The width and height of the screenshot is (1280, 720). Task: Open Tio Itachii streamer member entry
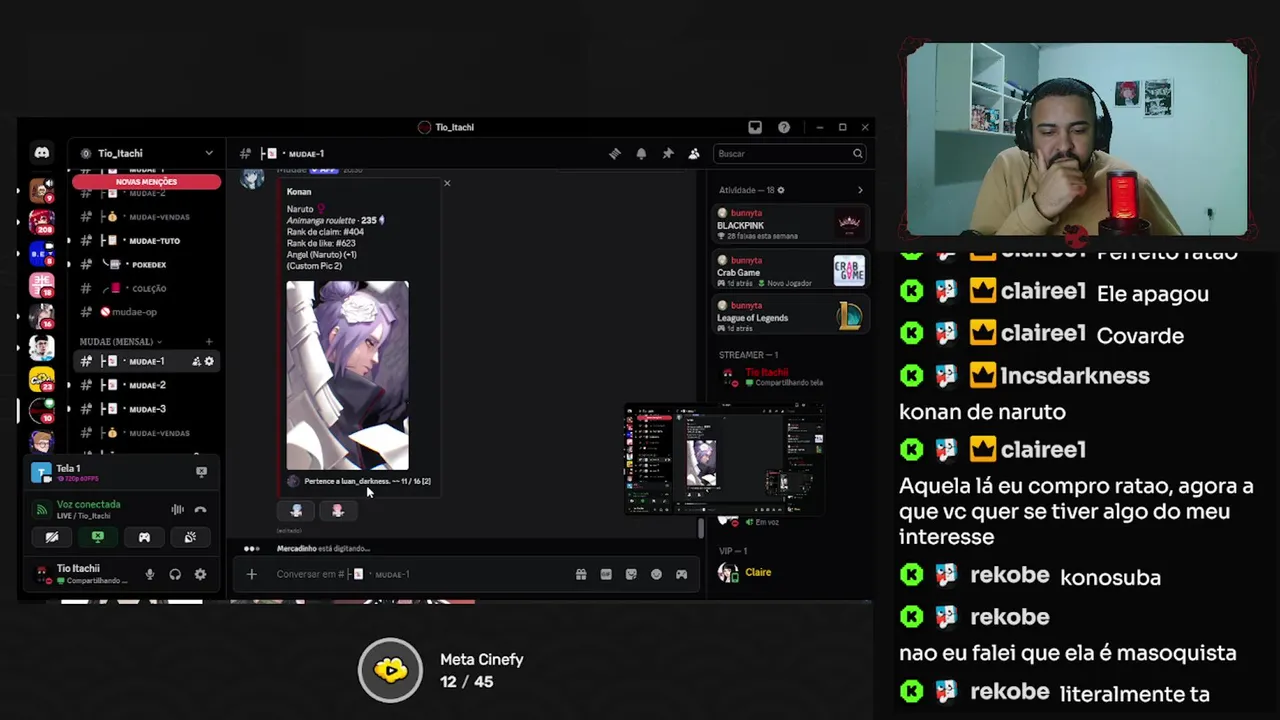[x=790, y=377]
